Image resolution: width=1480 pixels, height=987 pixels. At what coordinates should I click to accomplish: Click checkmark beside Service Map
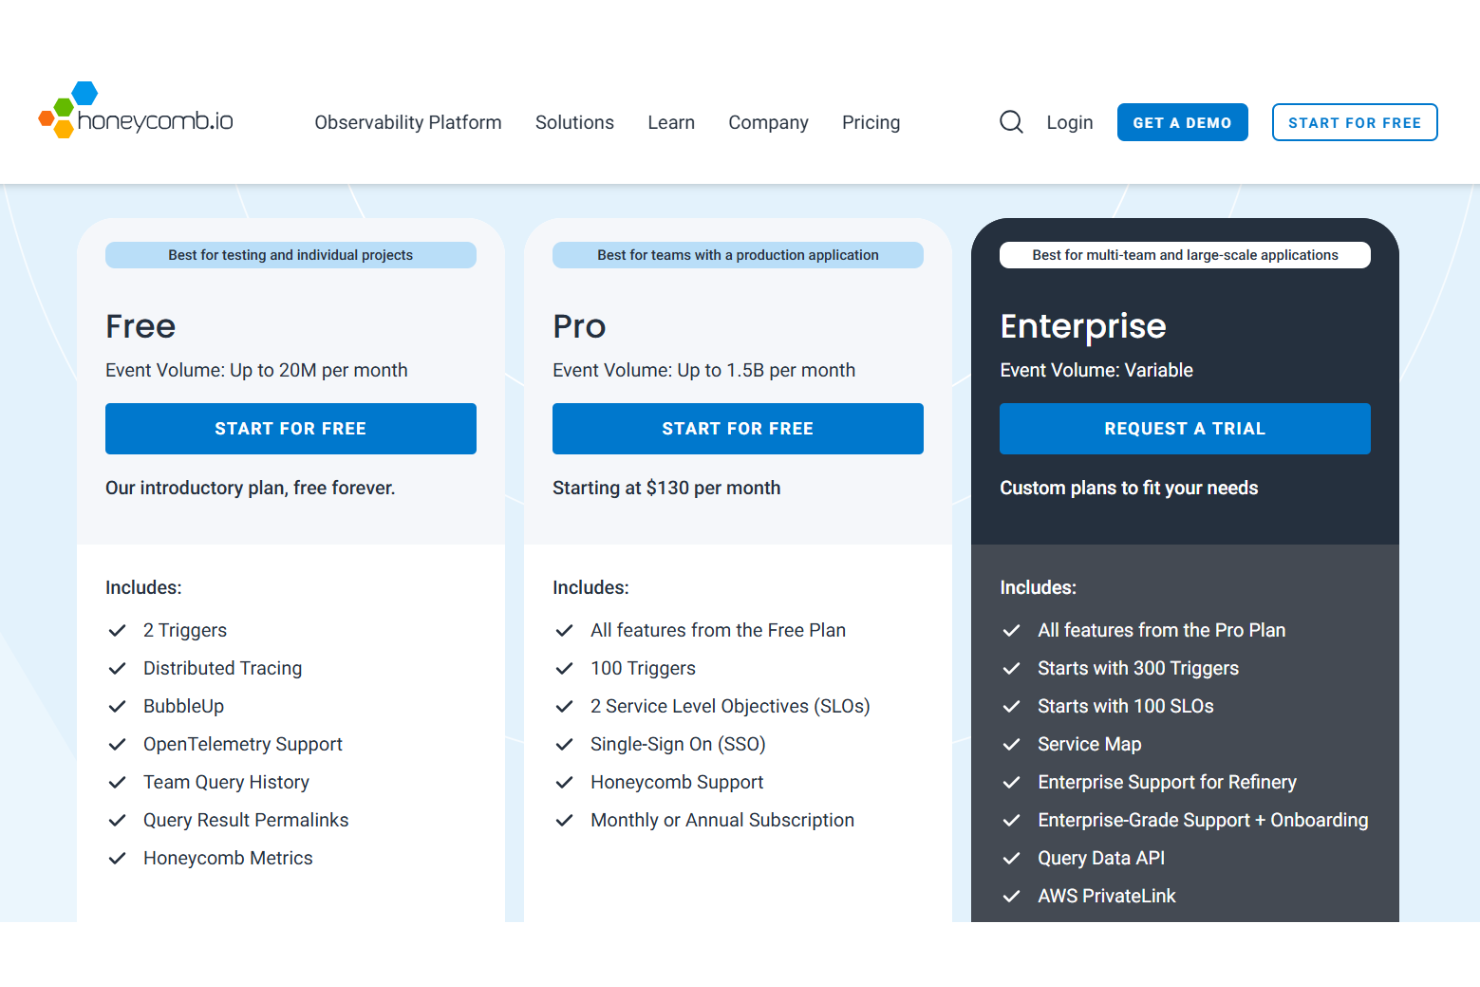coord(1011,744)
